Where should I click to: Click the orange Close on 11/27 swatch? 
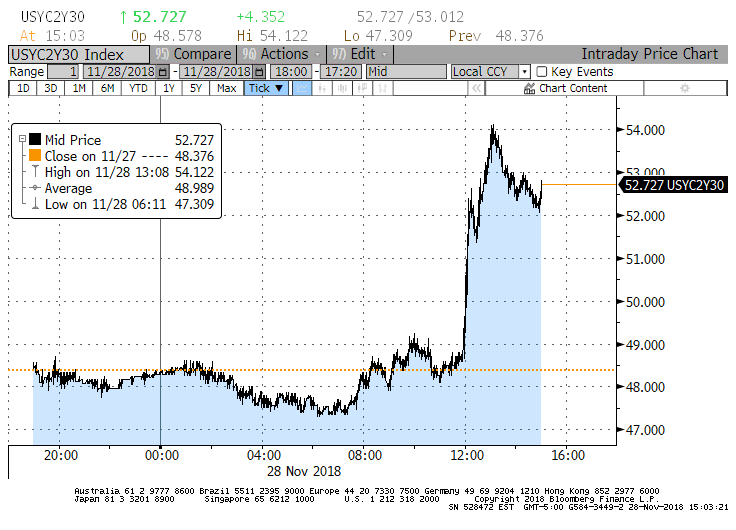click(x=35, y=155)
